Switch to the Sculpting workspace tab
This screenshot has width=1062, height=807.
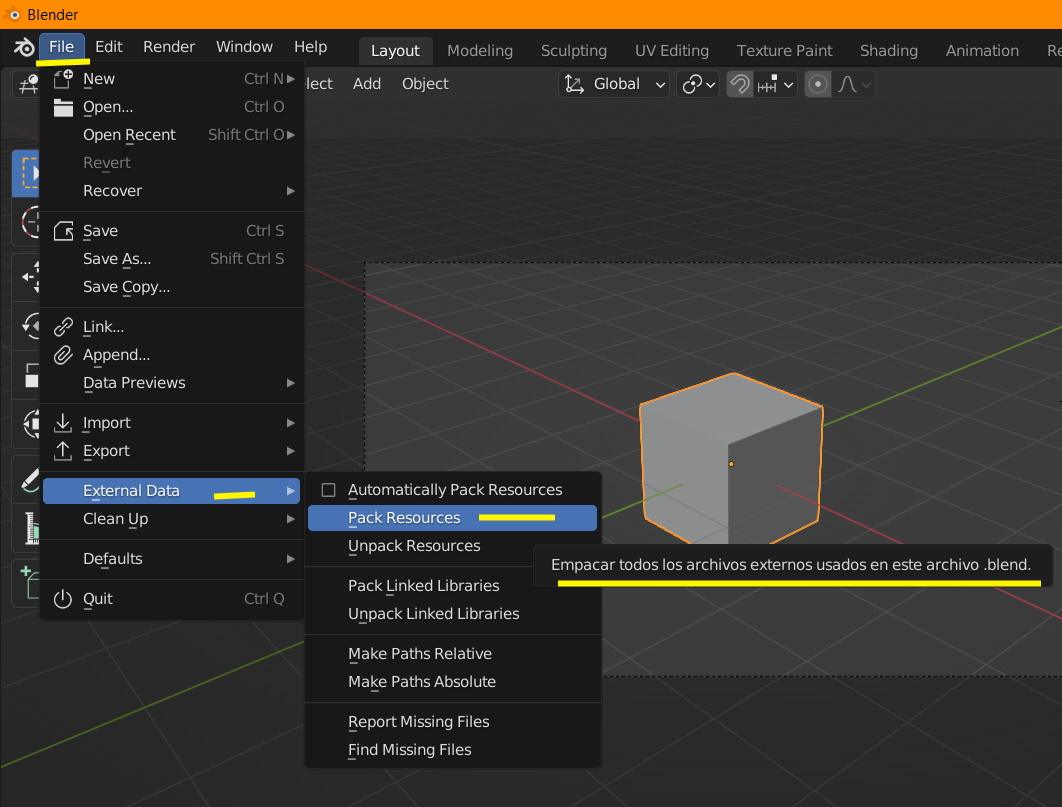[x=573, y=51]
